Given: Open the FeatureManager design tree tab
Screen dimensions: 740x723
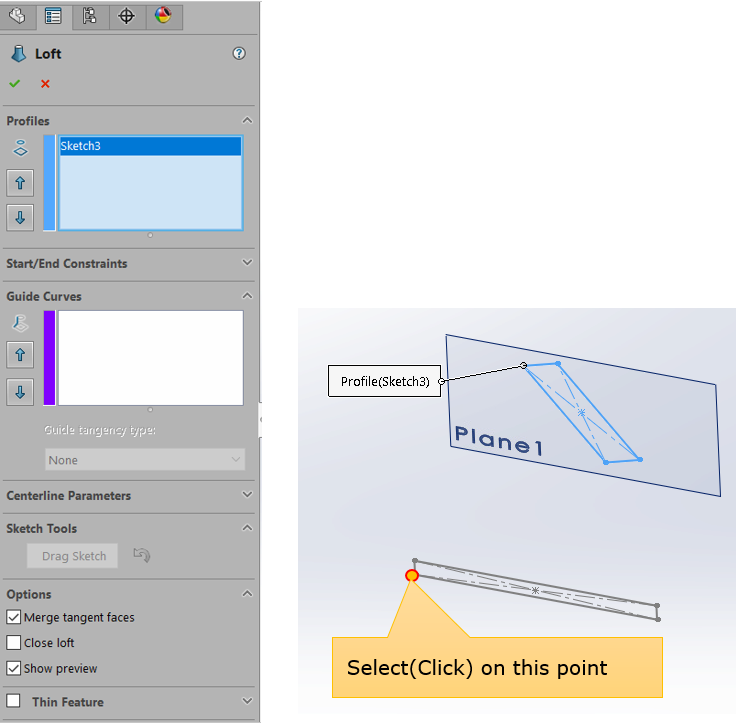Looking at the screenshot, I should point(17,16).
